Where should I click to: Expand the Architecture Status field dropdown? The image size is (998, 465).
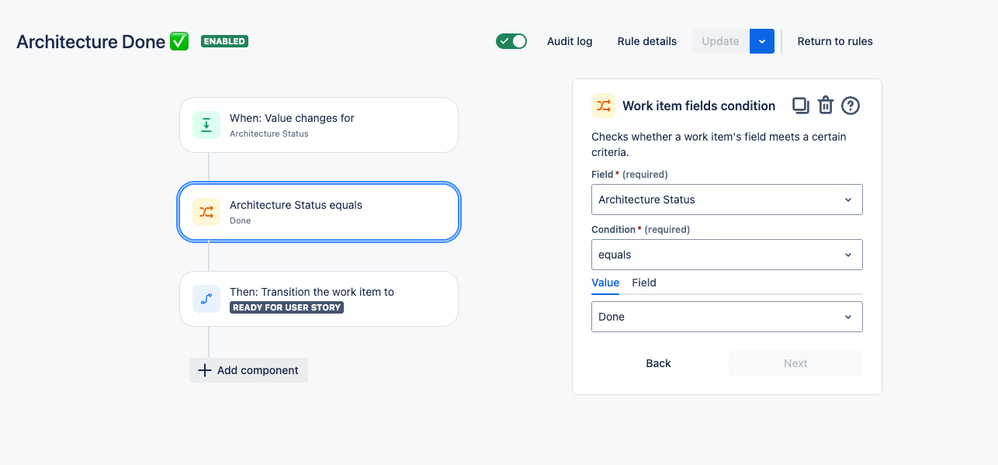(727, 199)
